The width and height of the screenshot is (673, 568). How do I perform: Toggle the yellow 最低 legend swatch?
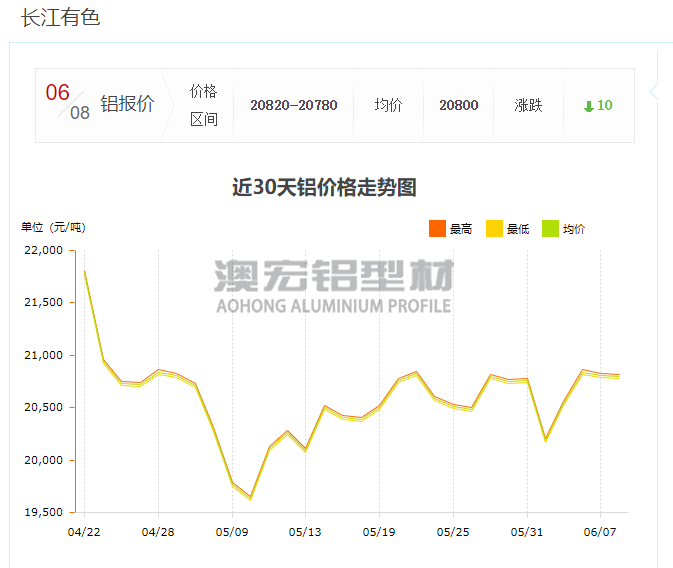coord(494,228)
